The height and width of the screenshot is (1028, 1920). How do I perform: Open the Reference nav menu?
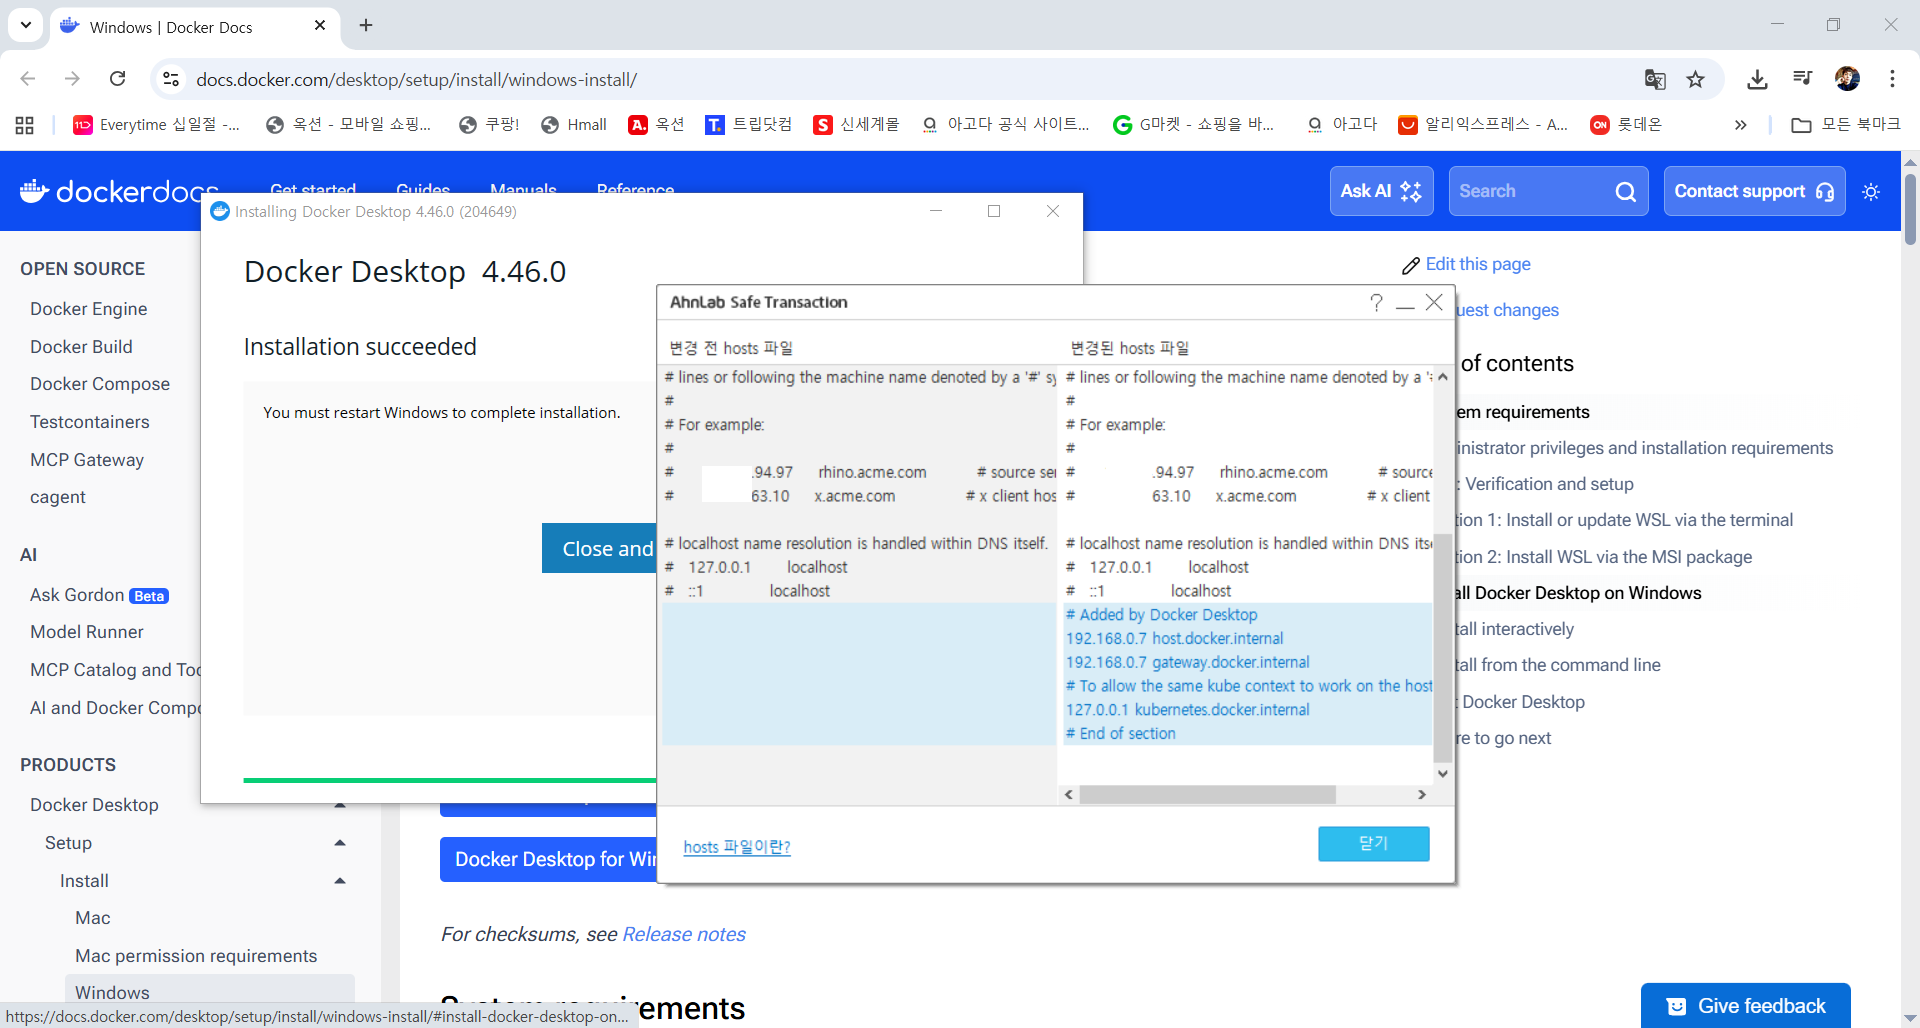[x=635, y=188]
